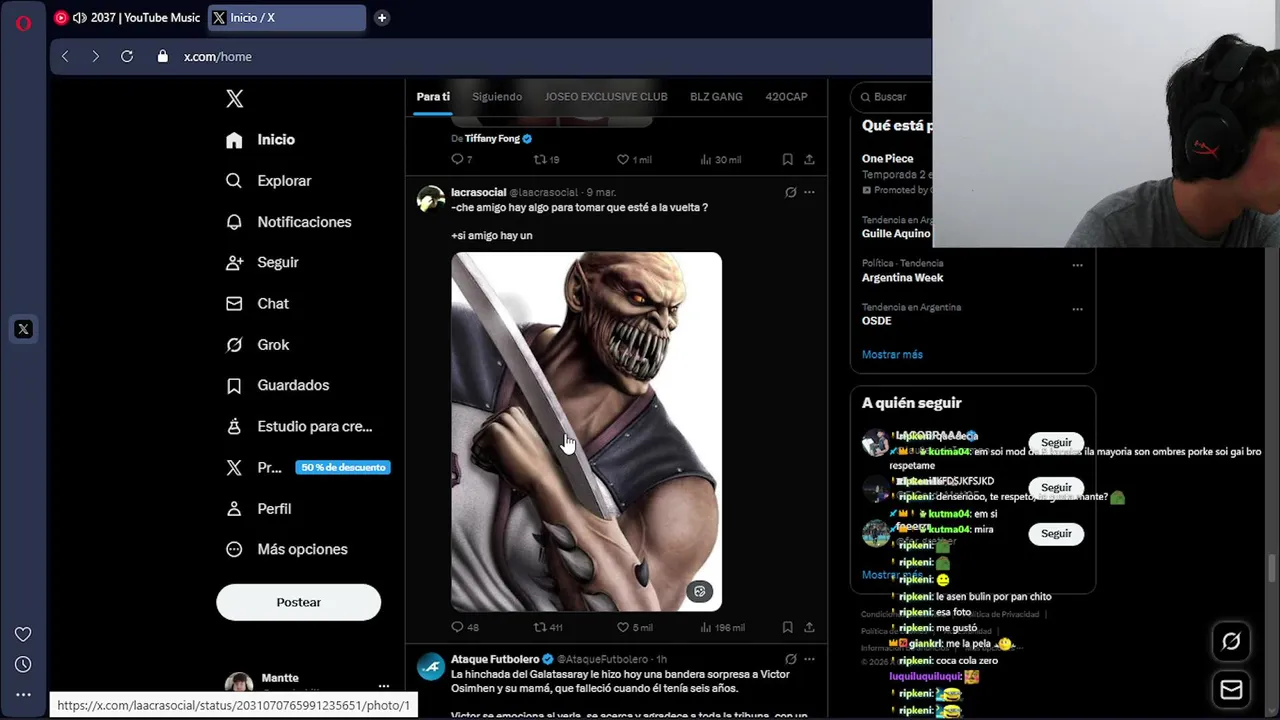Like the Tiffany Fong post with 1 mil likes

pyautogui.click(x=633, y=159)
